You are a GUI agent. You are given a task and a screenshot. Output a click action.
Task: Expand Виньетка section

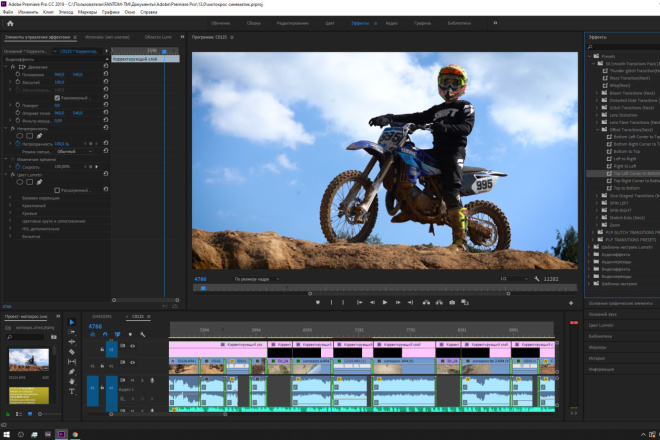(10, 236)
